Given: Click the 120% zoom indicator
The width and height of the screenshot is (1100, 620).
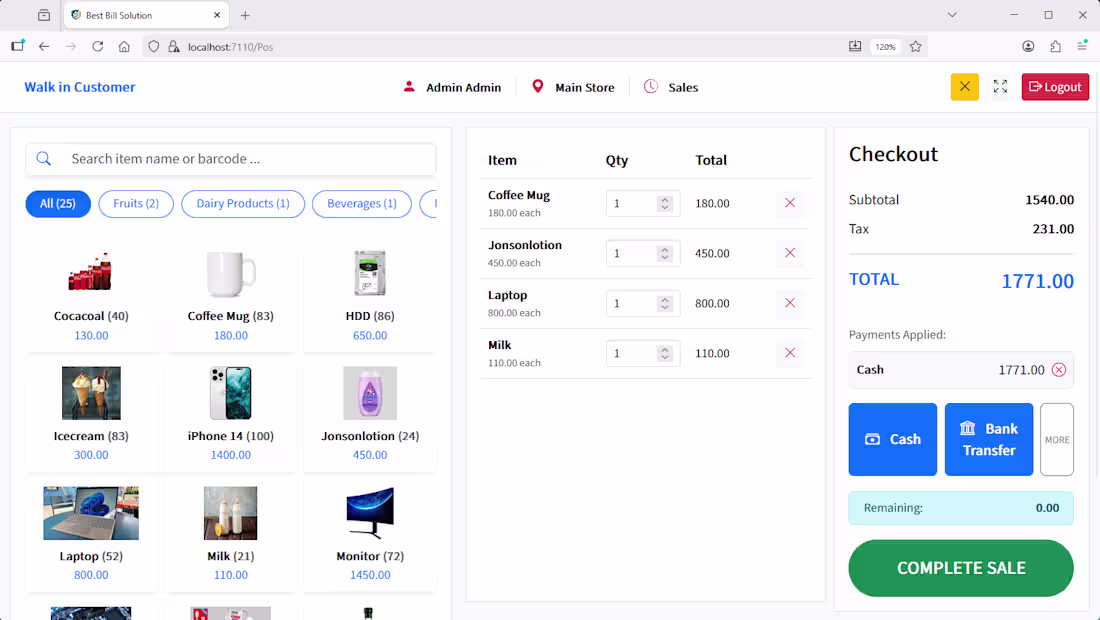Looking at the screenshot, I should (x=885, y=46).
